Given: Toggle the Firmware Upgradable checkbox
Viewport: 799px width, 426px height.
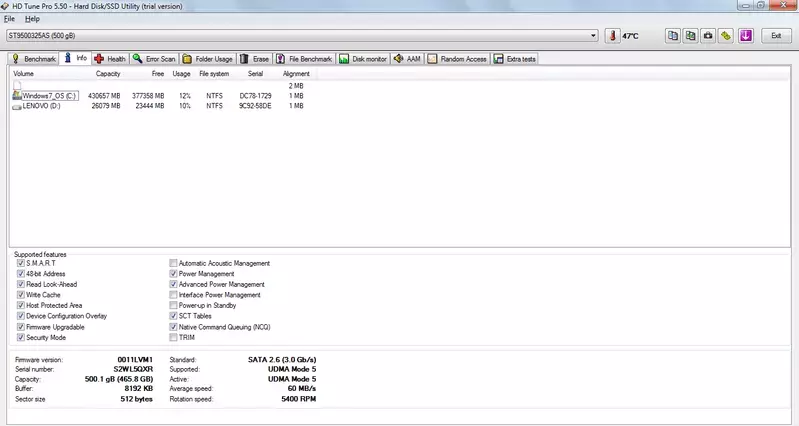Looking at the screenshot, I should pyautogui.click(x=21, y=327).
